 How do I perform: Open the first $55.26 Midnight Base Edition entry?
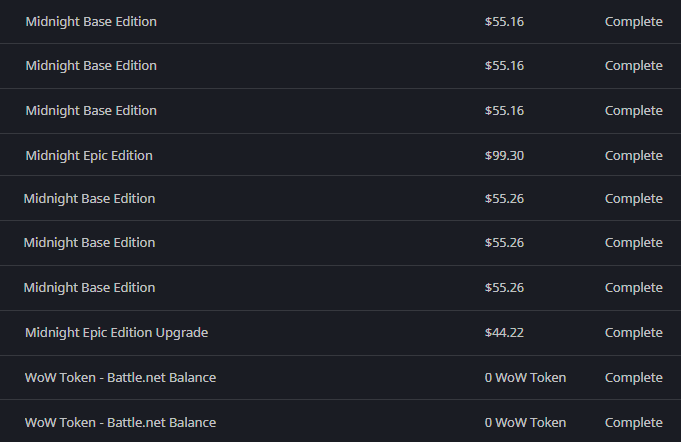tap(90, 199)
